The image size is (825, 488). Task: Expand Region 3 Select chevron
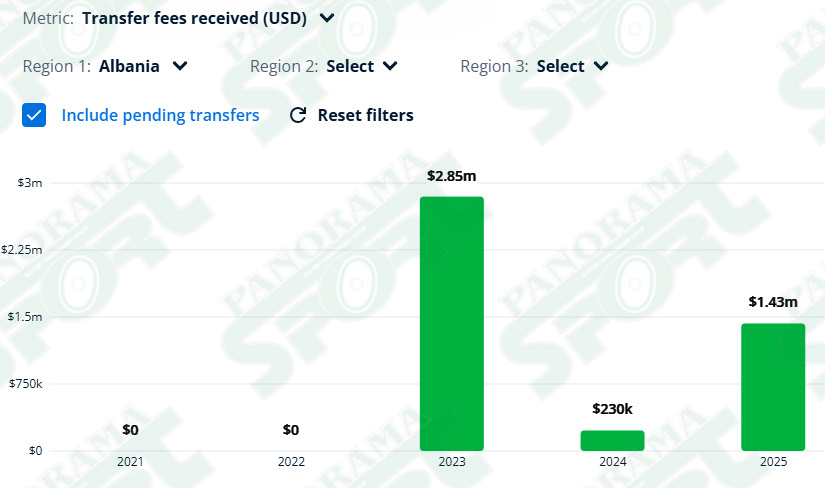click(x=601, y=66)
